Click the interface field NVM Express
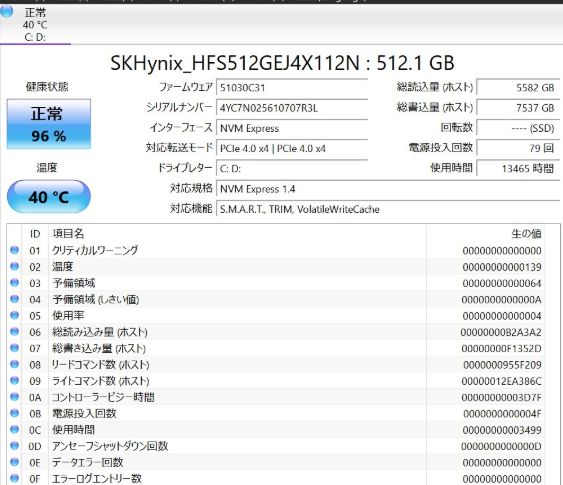Image resolution: width=563 pixels, height=485 pixels. (292, 128)
